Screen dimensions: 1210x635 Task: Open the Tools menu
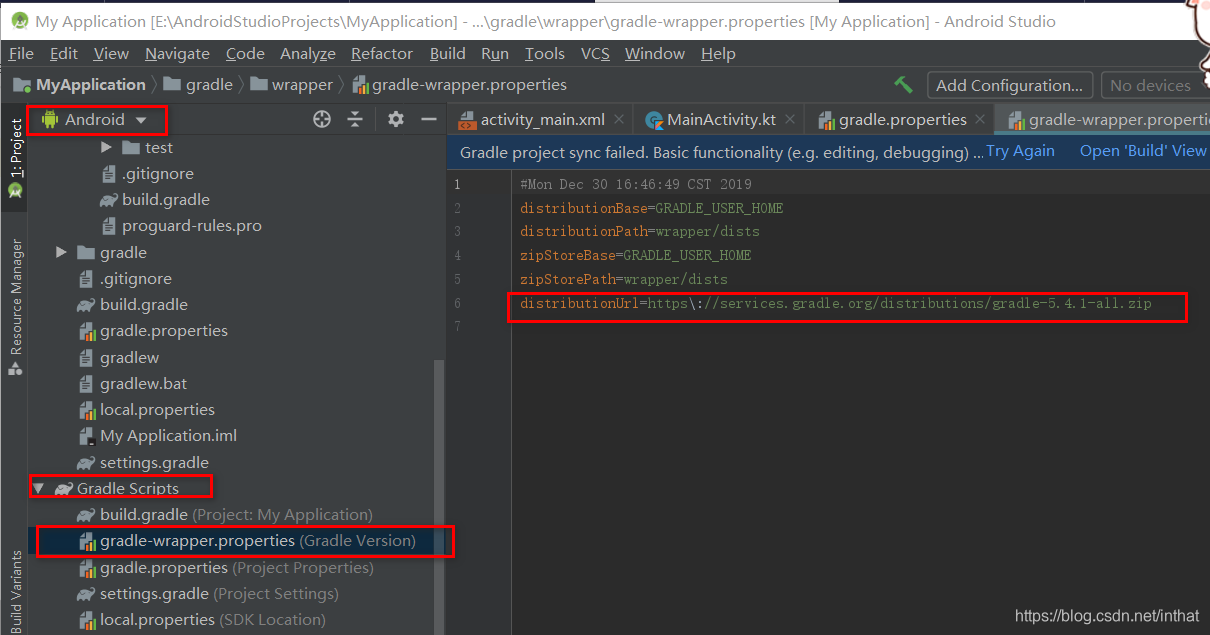pos(545,53)
